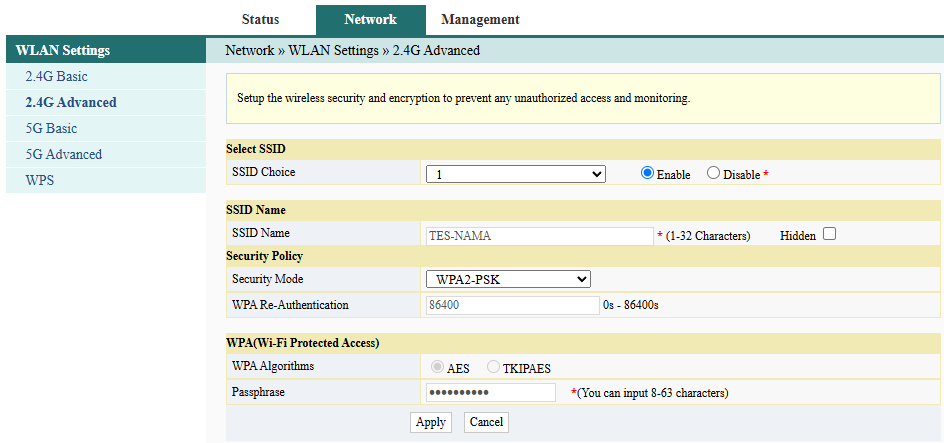
Task: Expand the SSID Choice dropdown
Action: 515,174
